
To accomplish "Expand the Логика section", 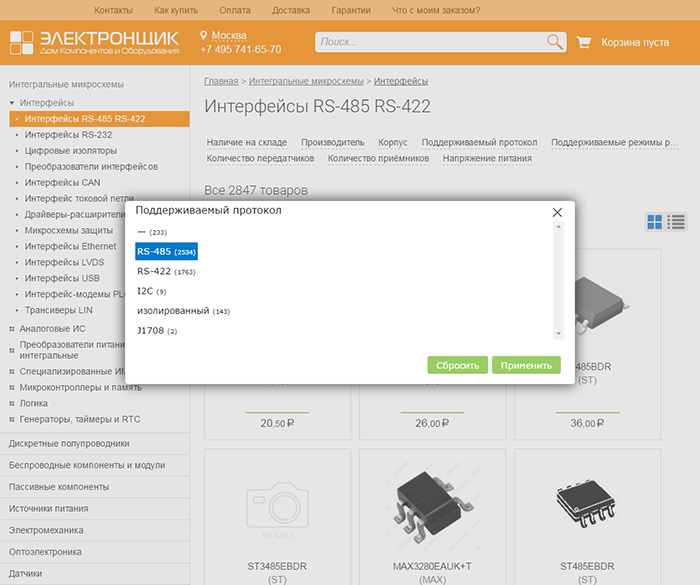I will pyautogui.click(x=12, y=403).
